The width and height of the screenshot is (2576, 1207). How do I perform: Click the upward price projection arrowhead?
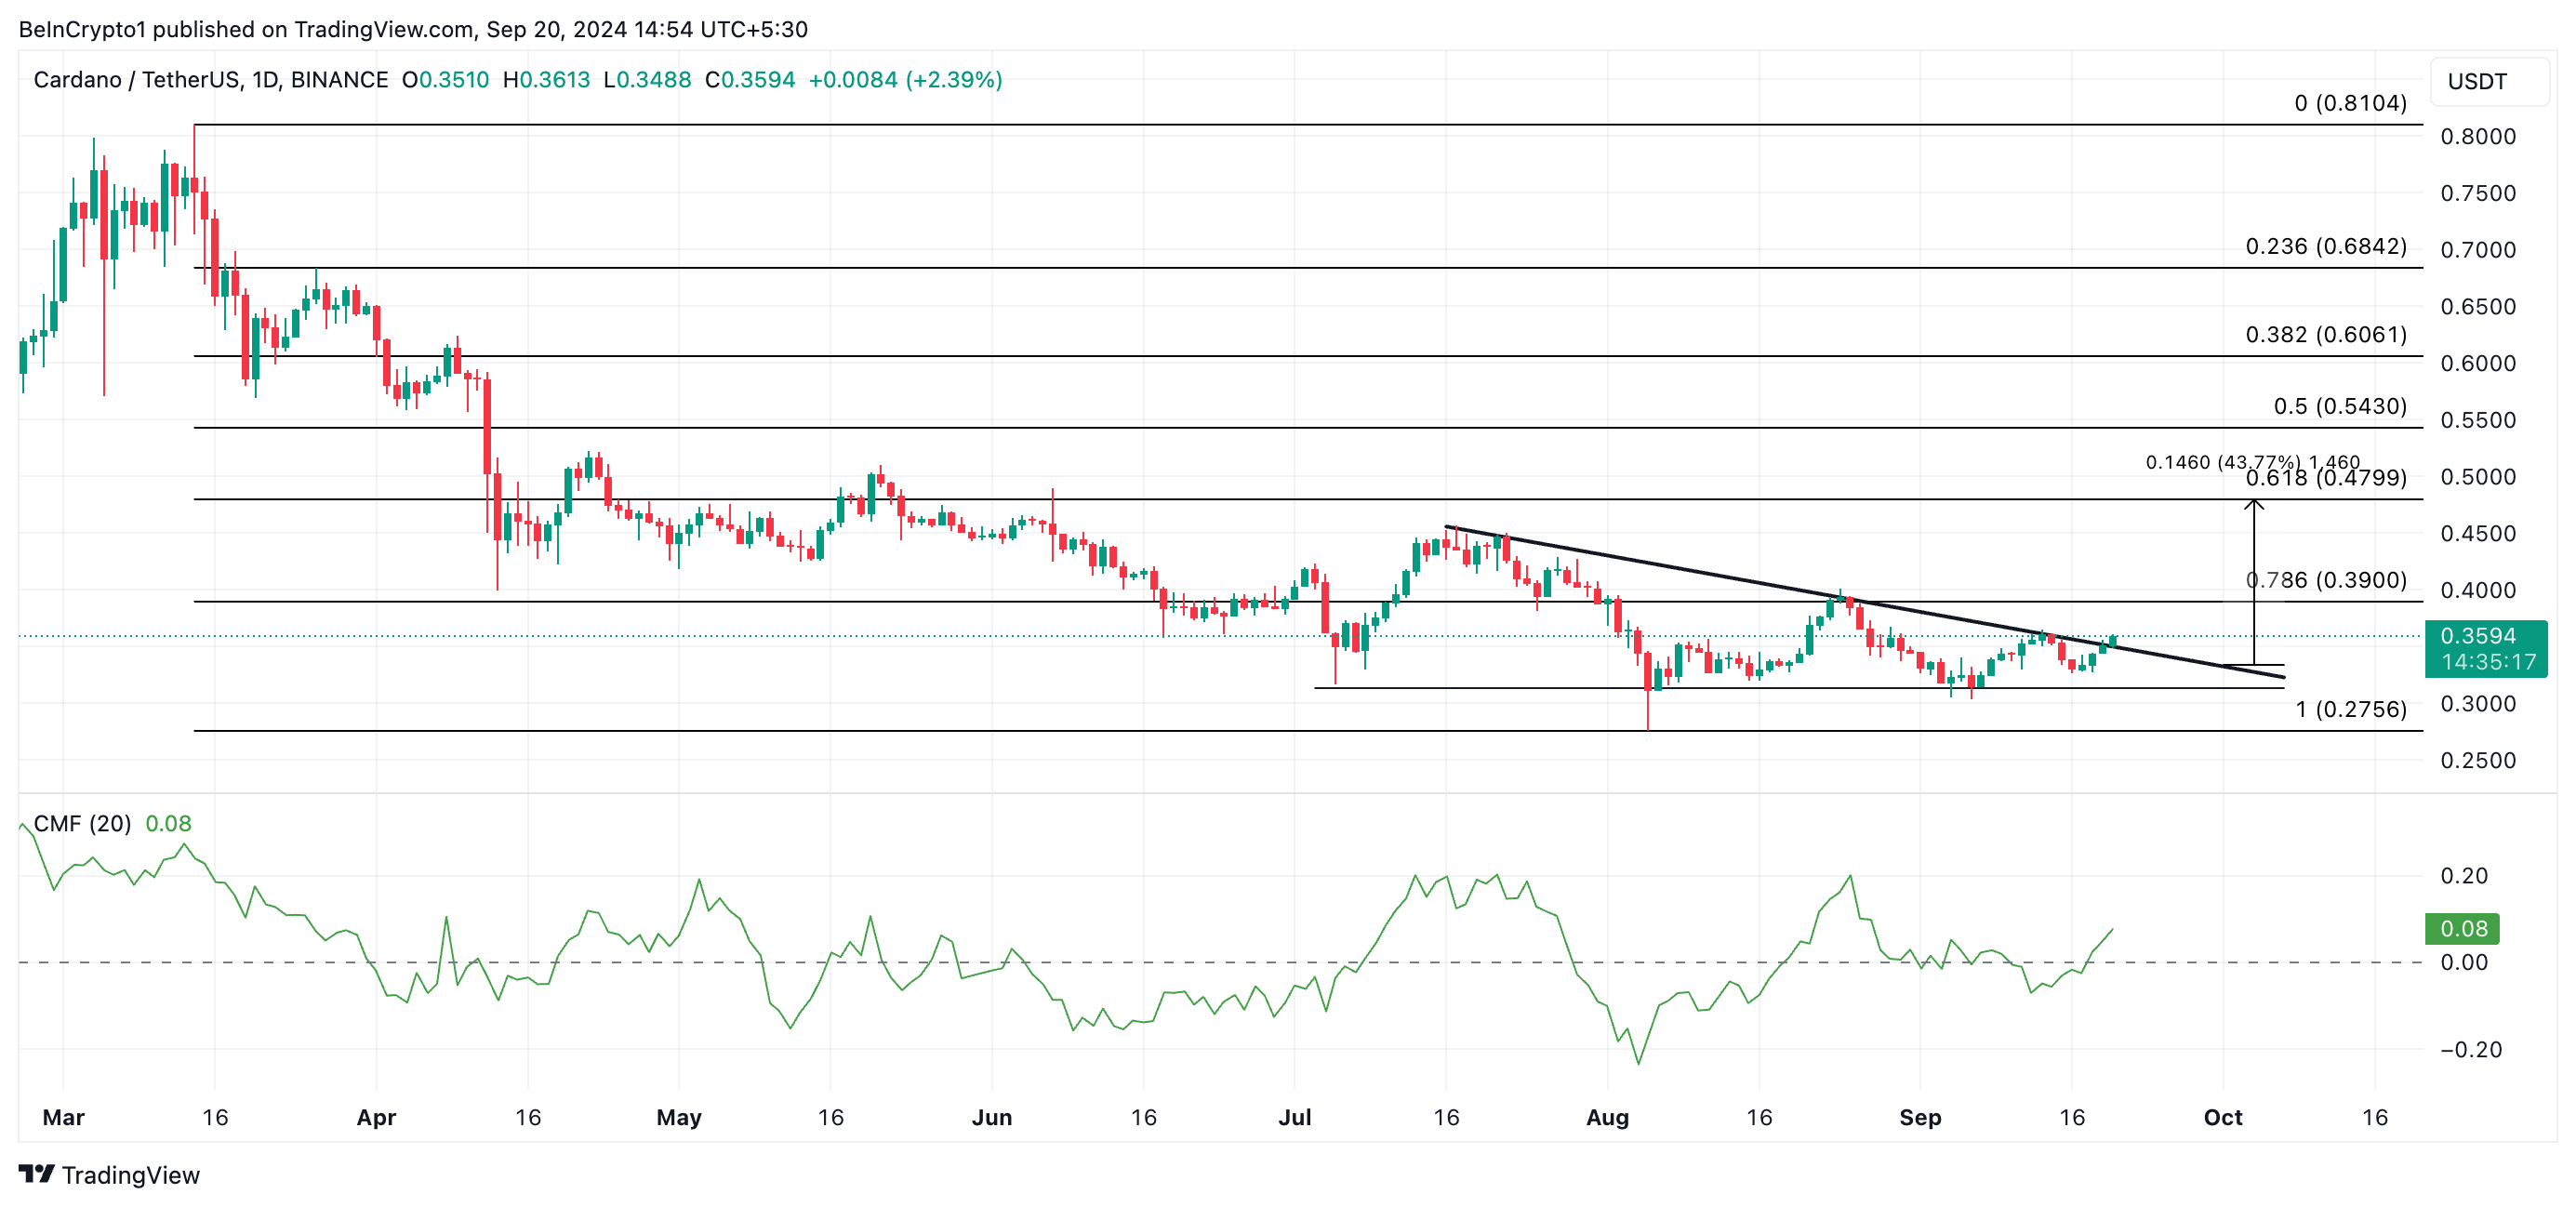coord(2254,505)
